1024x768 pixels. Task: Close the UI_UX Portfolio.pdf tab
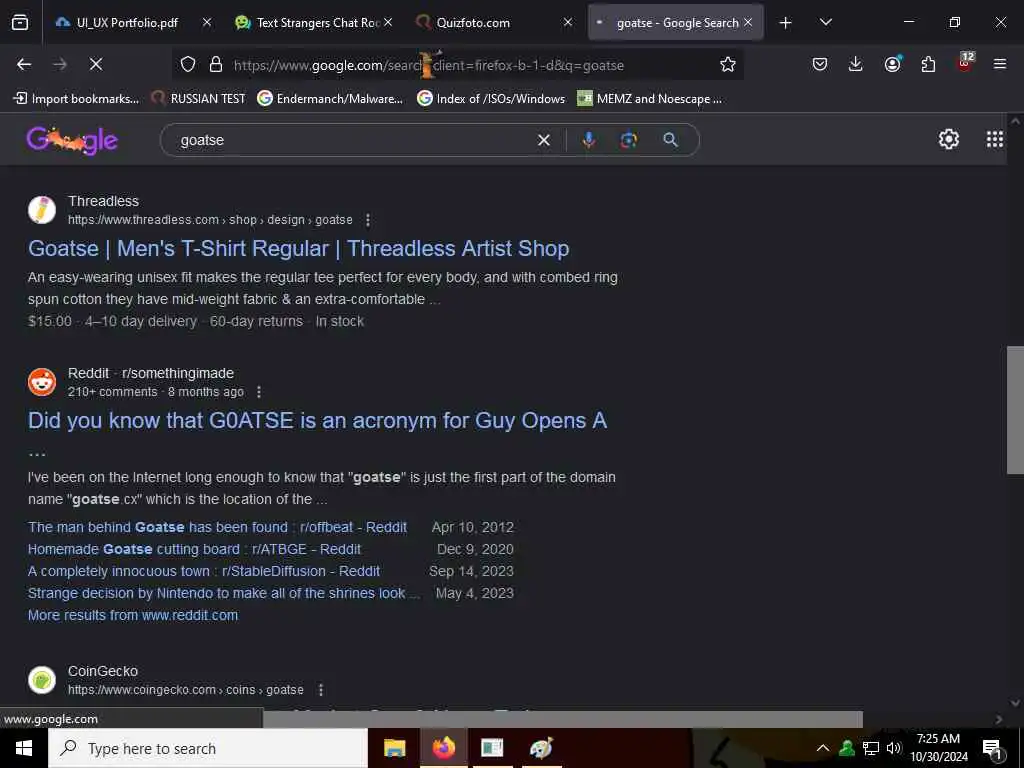207,22
